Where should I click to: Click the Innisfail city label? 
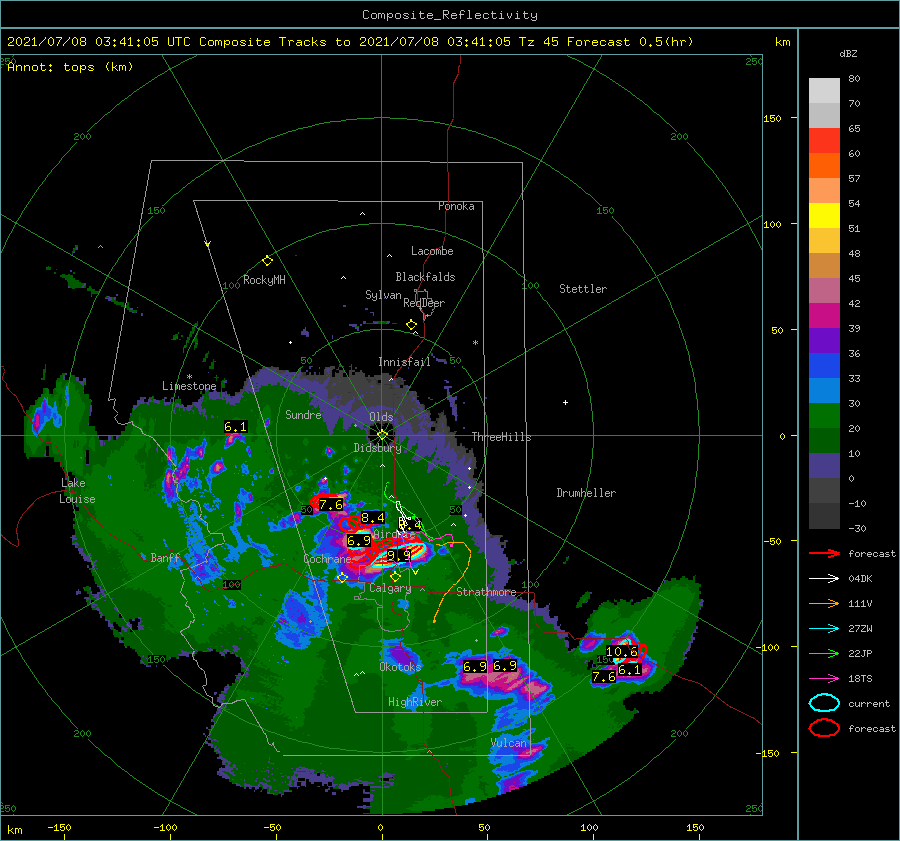pos(404,362)
